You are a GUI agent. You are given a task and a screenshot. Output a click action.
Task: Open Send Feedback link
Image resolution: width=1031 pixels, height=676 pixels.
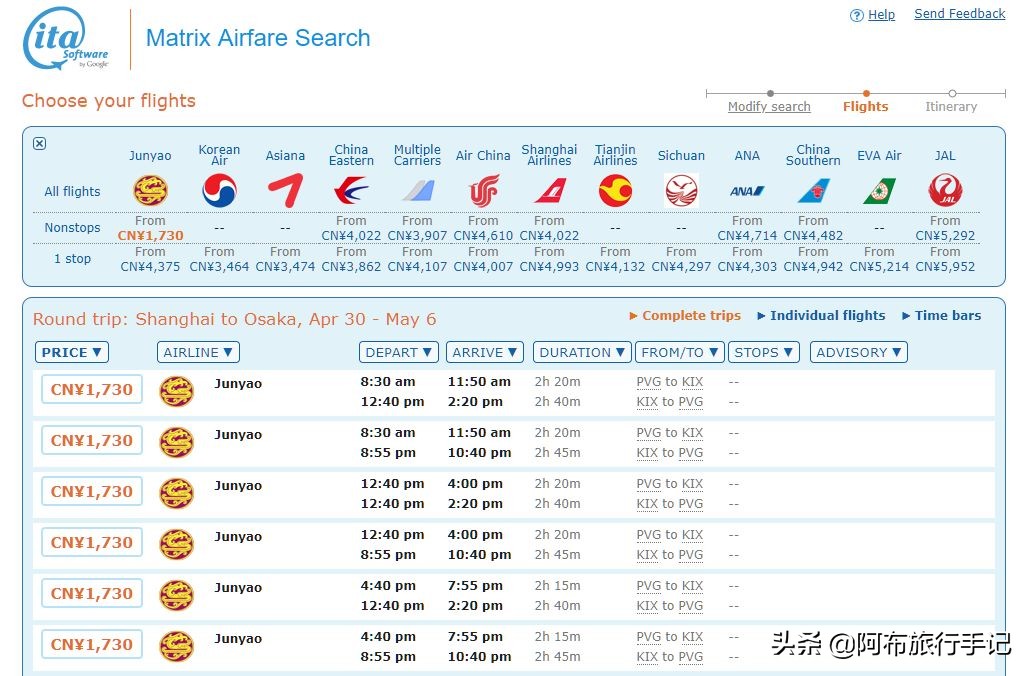[959, 14]
